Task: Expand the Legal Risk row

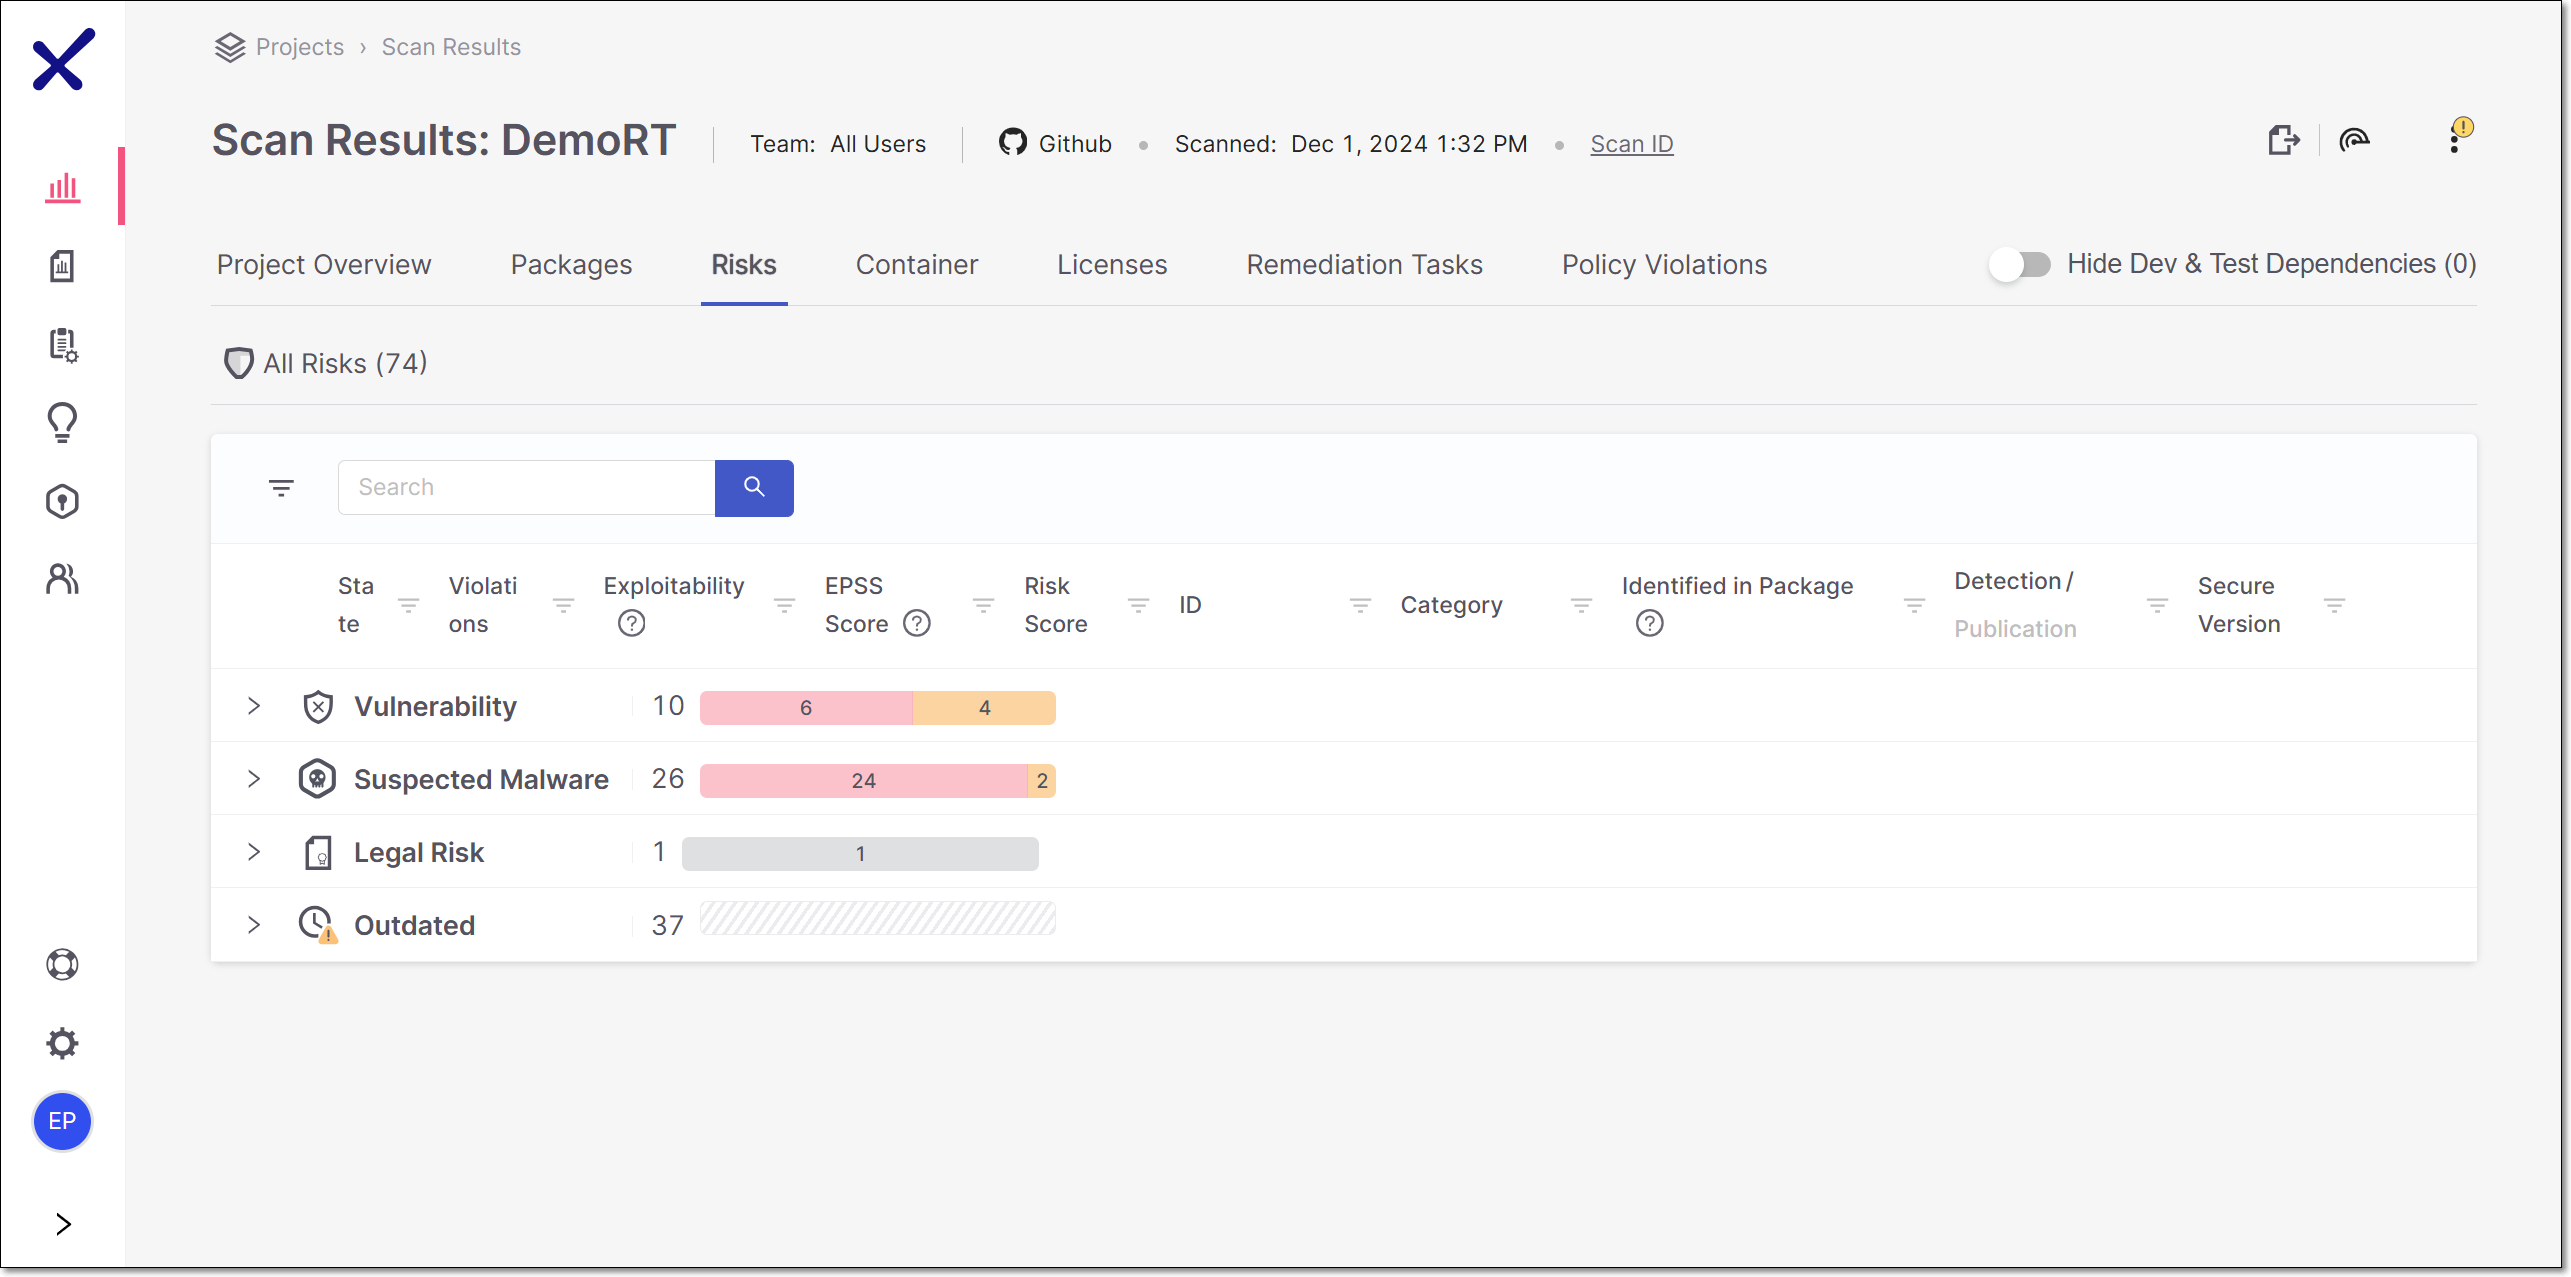Action: pos(254,852)
